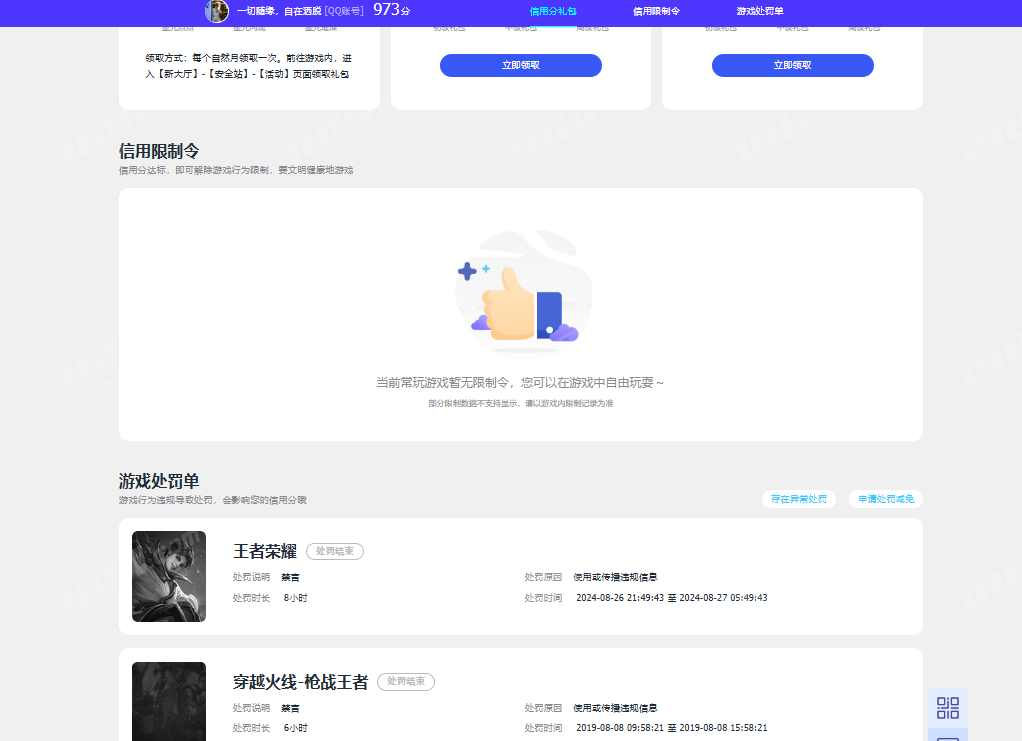Click the 使用或传播违规信息 reason in 穿越火线 card
The height and width of the screenshot is (741, 1022).
click(x=615, y=708)
